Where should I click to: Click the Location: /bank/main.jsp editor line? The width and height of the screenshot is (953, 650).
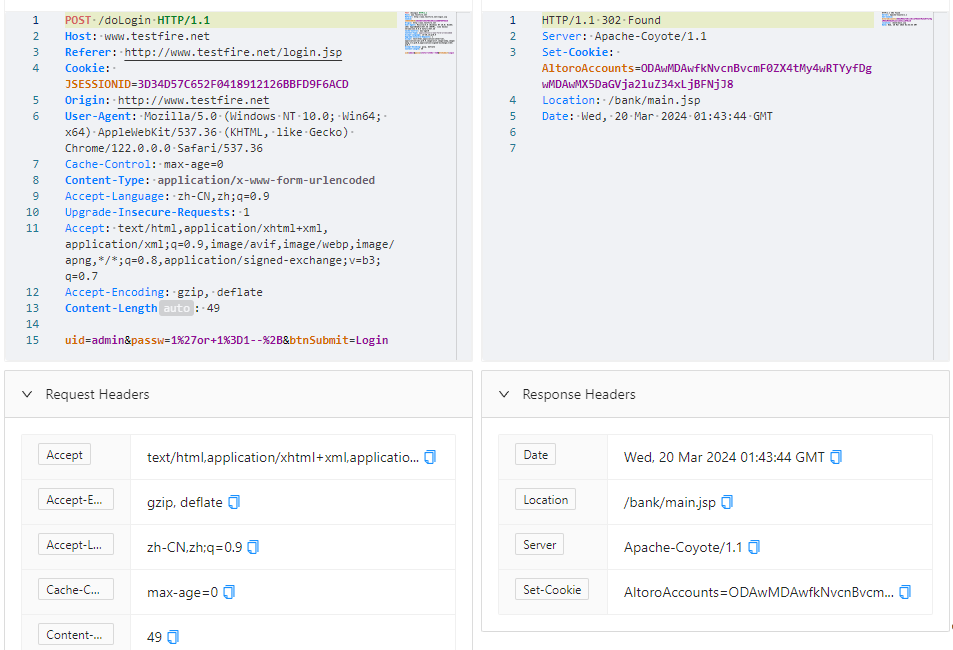coord(621,100)
